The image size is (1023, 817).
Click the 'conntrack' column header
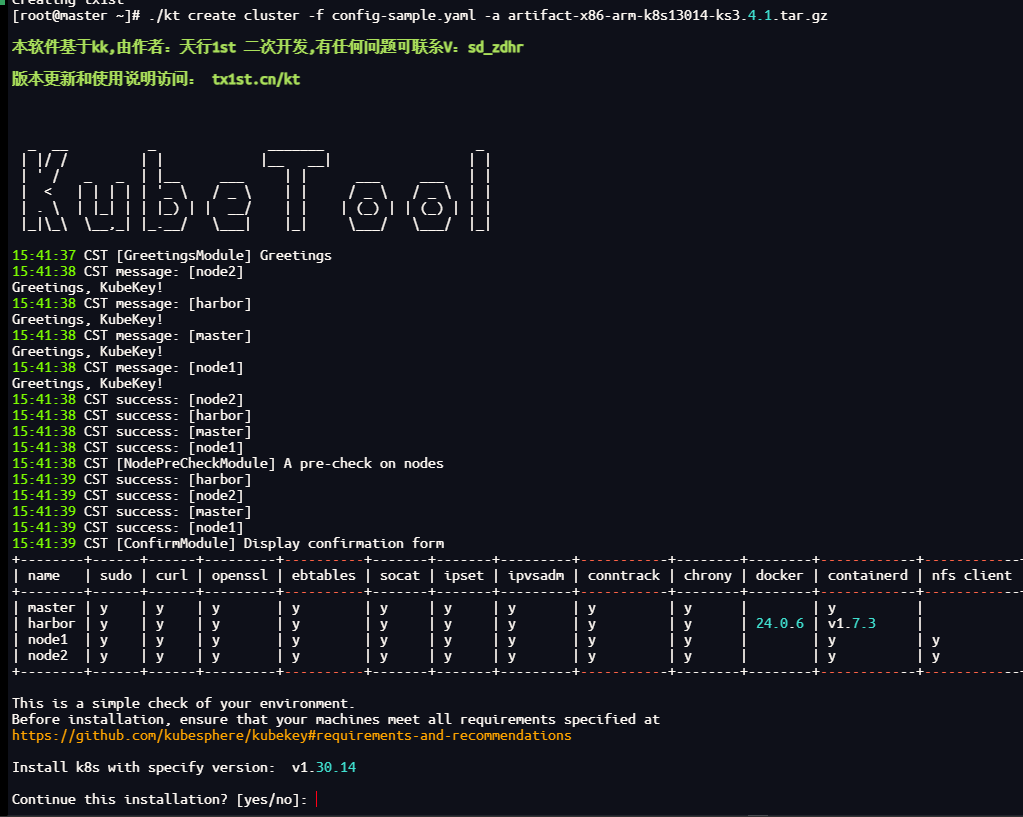pos(624,575)
